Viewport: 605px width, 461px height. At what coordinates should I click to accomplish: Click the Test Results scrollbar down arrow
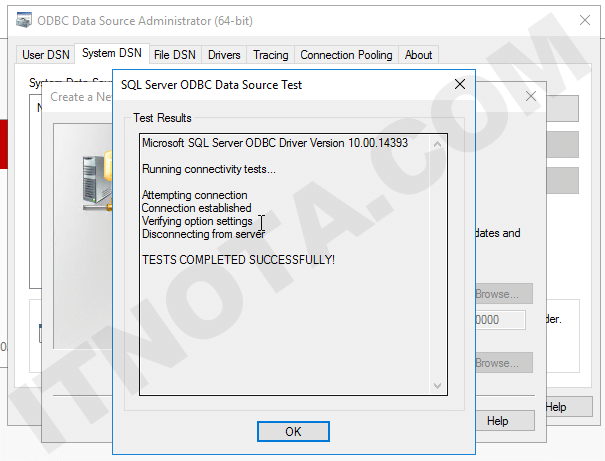click(436, 385)
